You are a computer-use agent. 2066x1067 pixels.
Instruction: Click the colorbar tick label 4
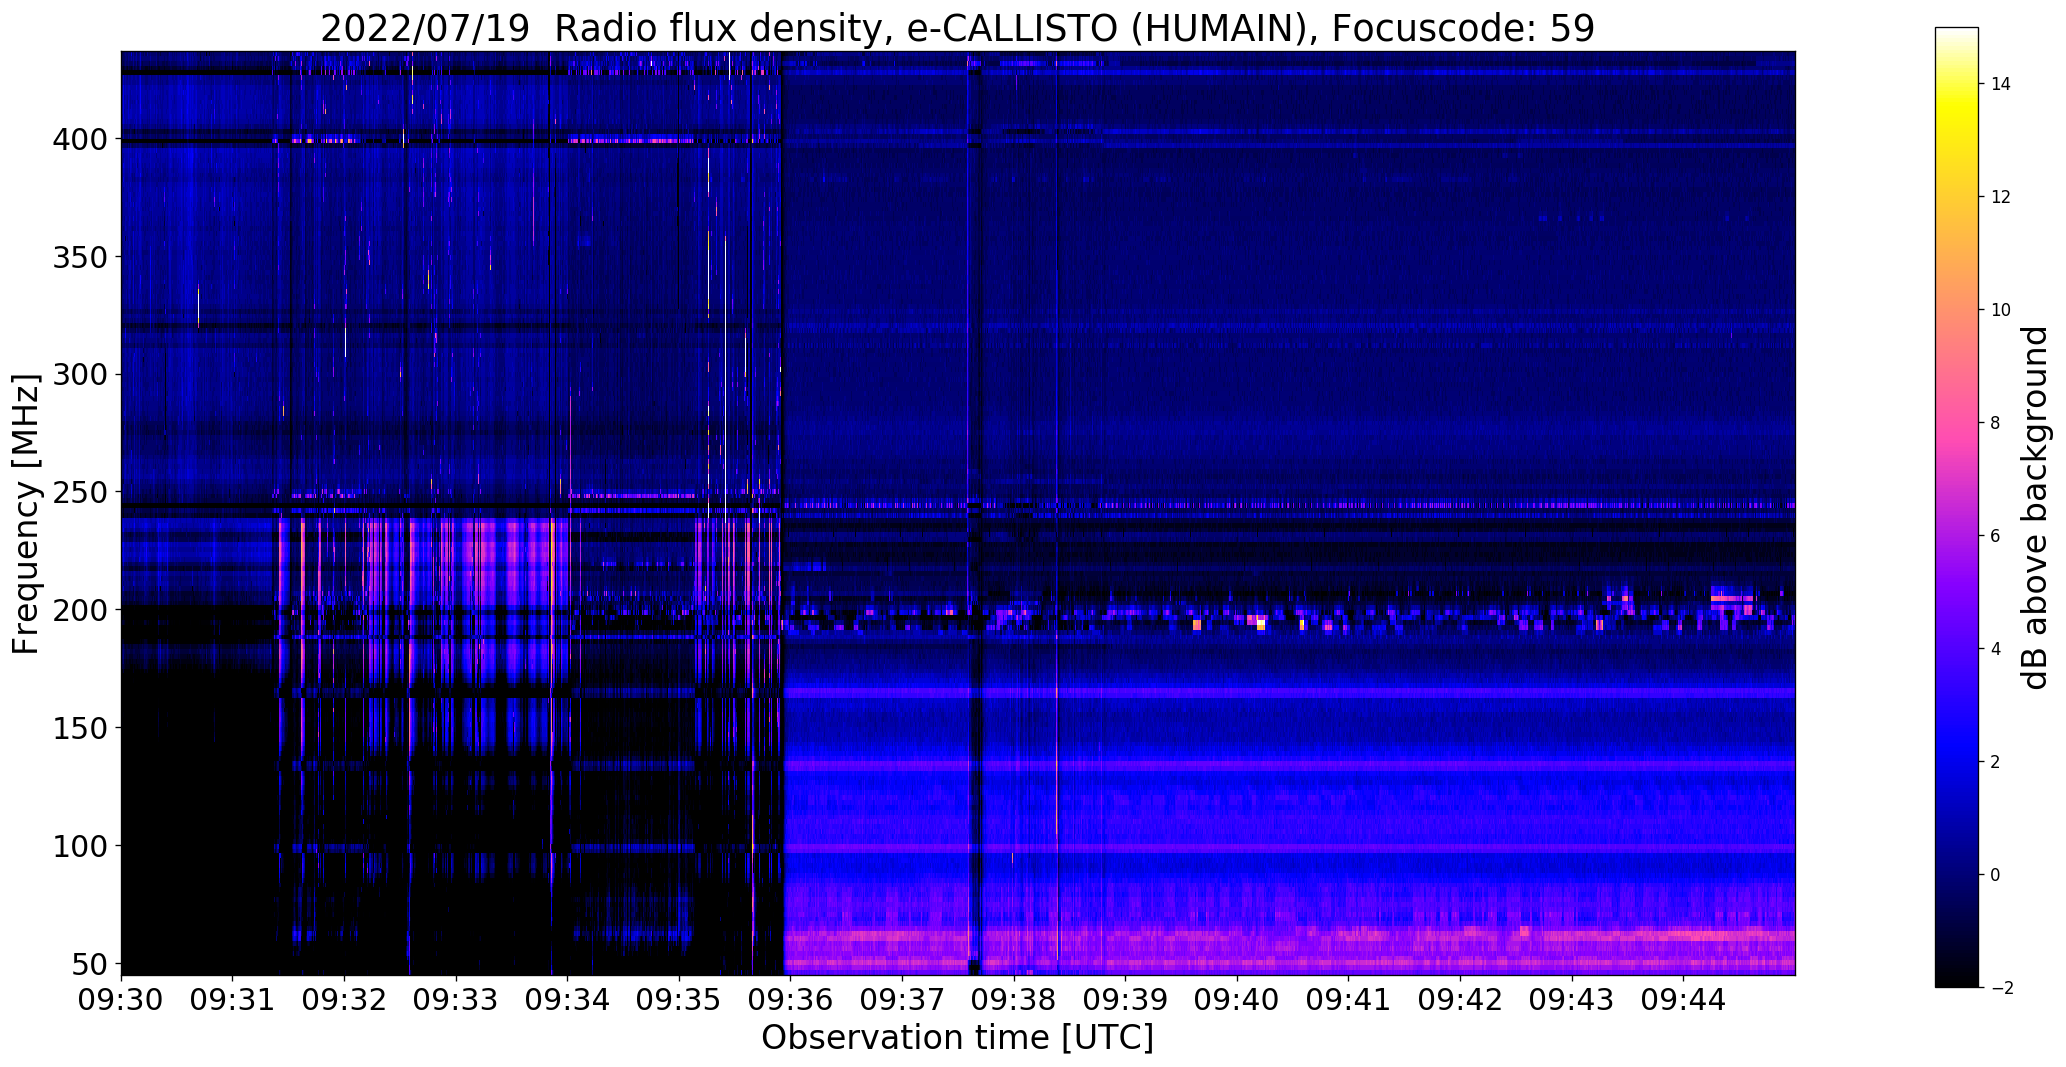click(x=1995, y=649)
